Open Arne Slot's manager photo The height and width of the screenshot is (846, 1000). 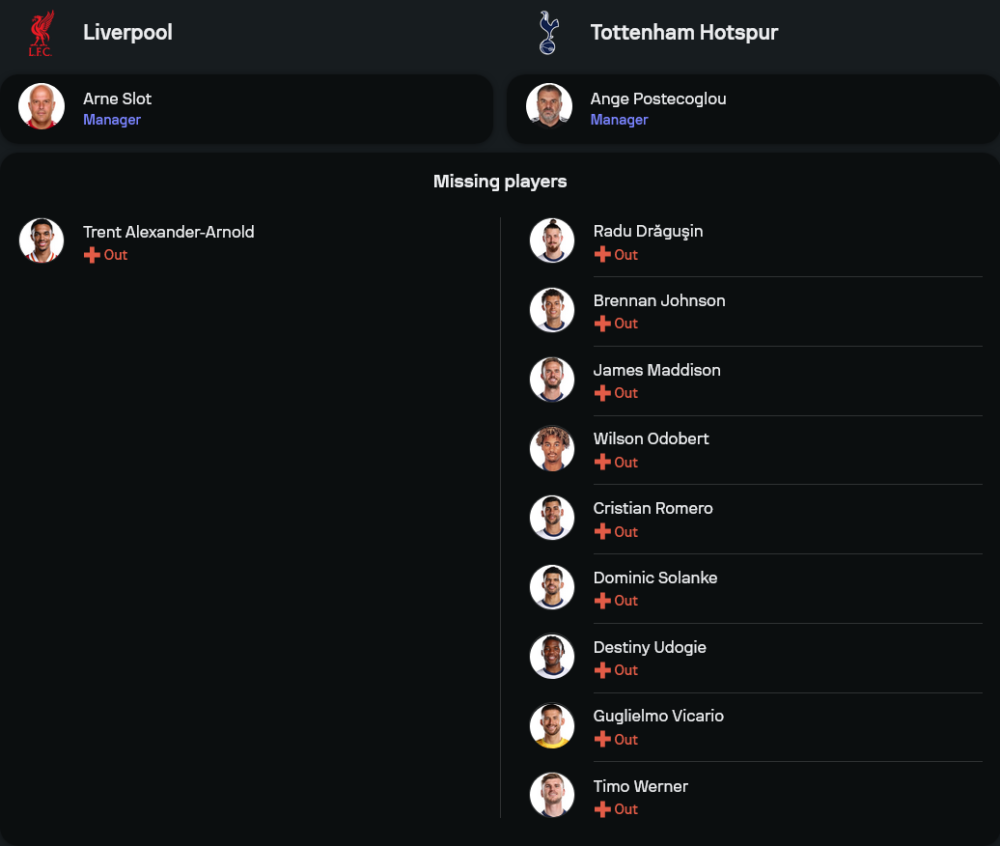pos(42,106)
